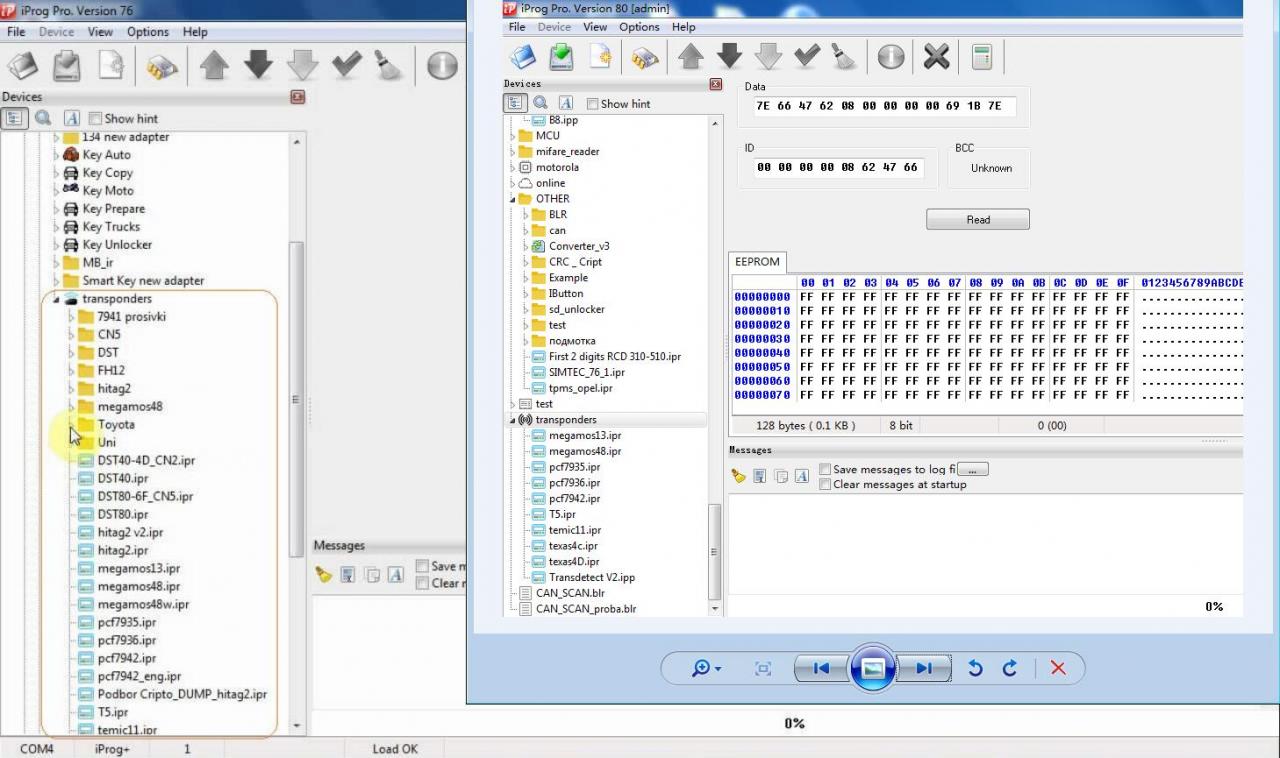Click Save icon in Version 76 toolbar
The image size is (1280, 758).
67,66
